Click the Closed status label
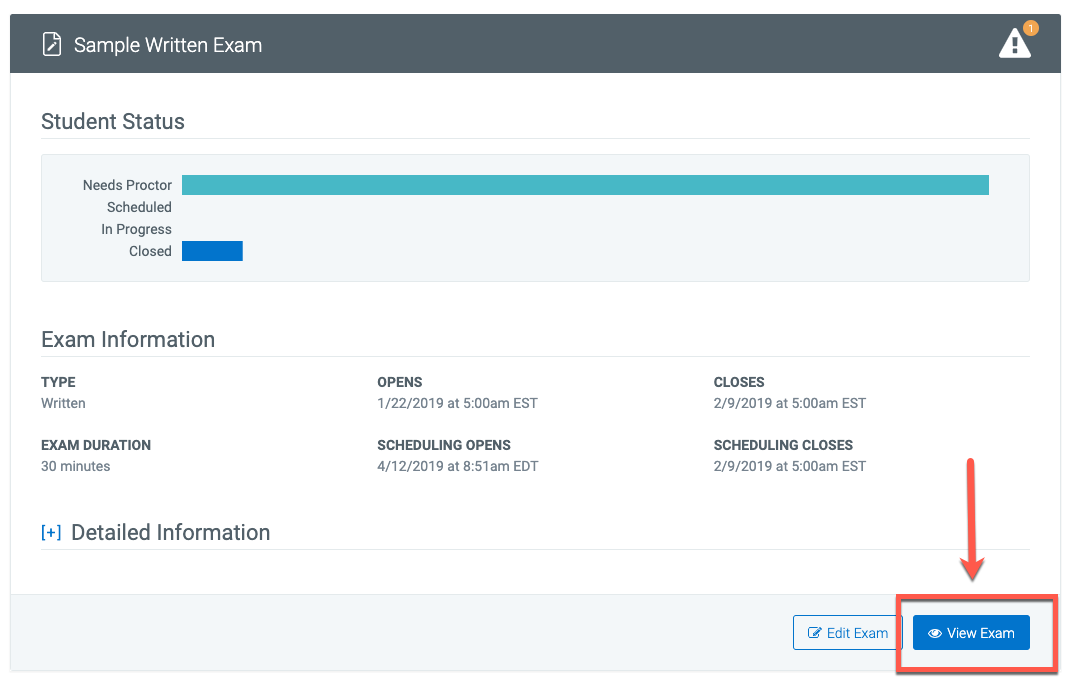1074x682 pixels. pos(150,251)
